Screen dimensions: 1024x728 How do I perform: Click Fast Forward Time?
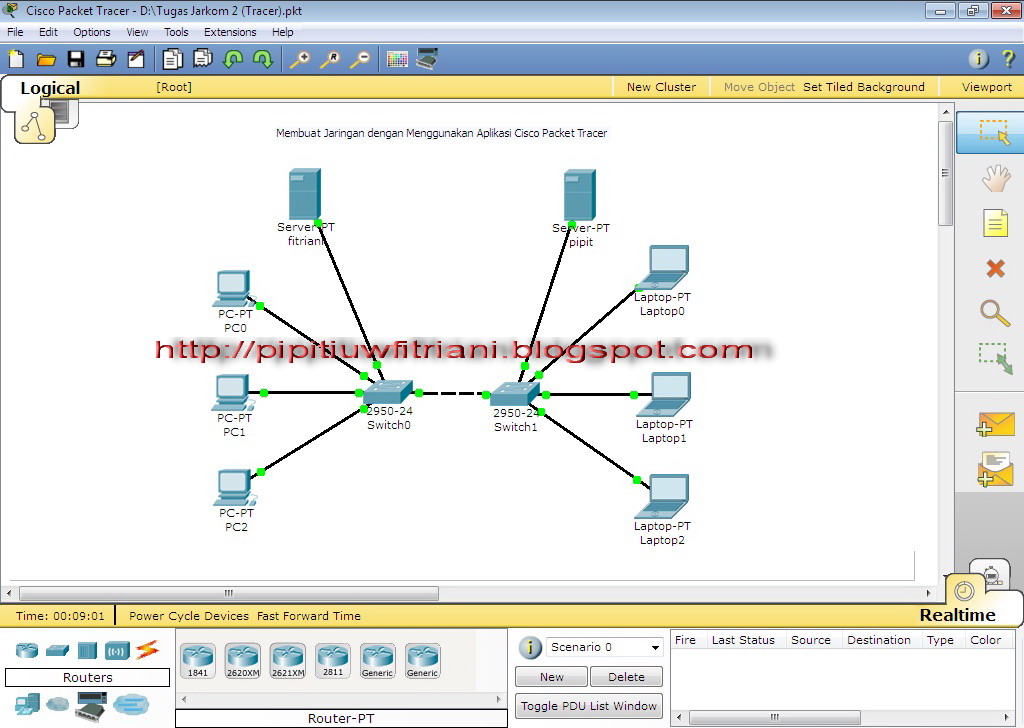308,616
